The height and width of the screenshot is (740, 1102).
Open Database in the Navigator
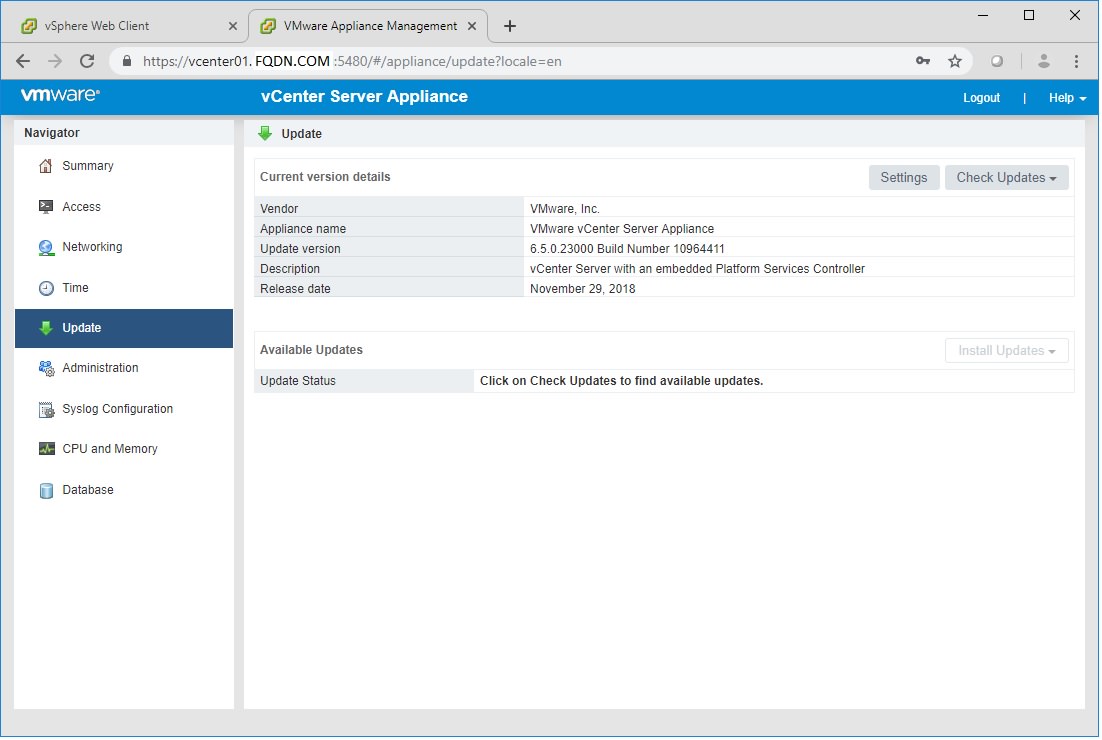click(x=124, y=491)
